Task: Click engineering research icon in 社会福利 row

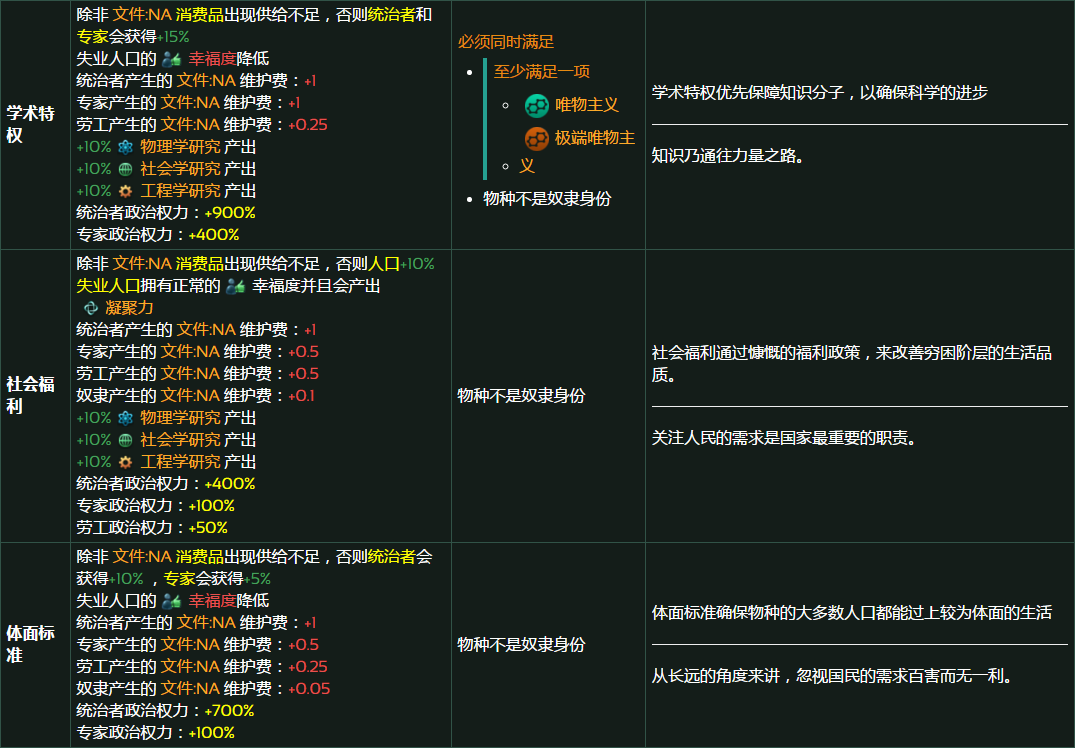Action: point(125,462)
